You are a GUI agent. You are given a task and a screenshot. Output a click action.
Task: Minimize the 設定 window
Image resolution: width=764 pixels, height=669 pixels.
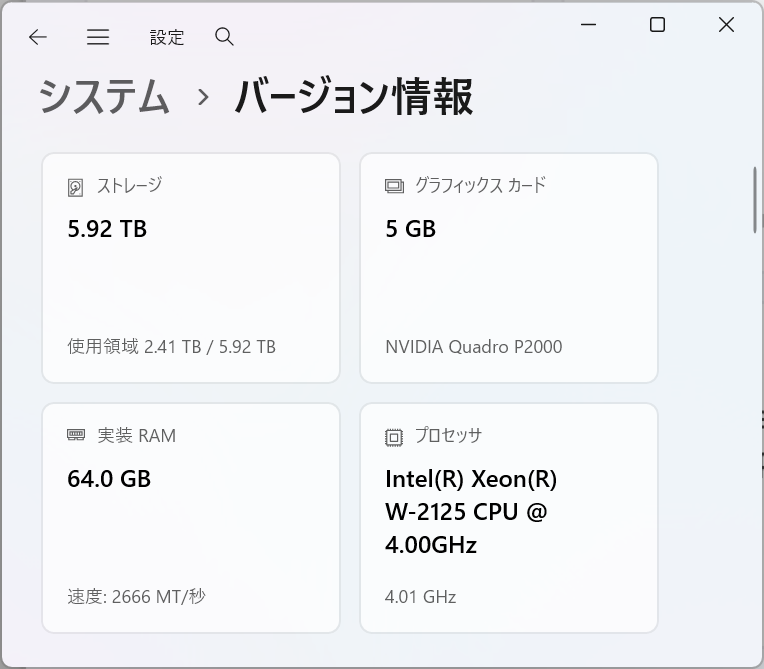click(588, 25)
